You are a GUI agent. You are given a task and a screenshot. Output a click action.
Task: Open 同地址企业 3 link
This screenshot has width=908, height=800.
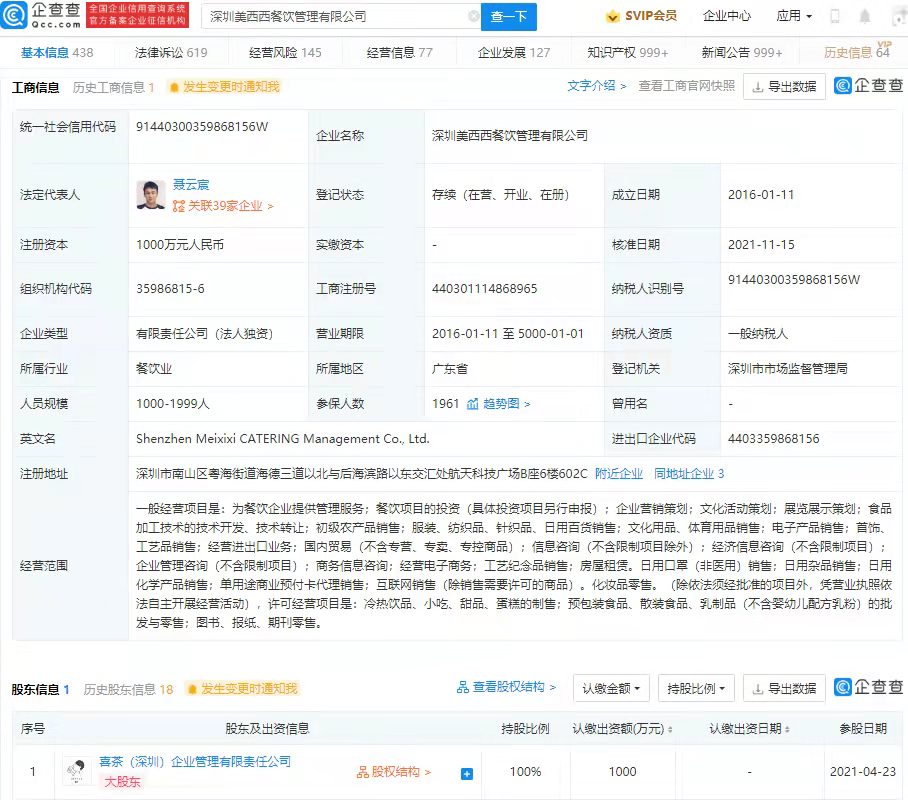pos(689,474)
